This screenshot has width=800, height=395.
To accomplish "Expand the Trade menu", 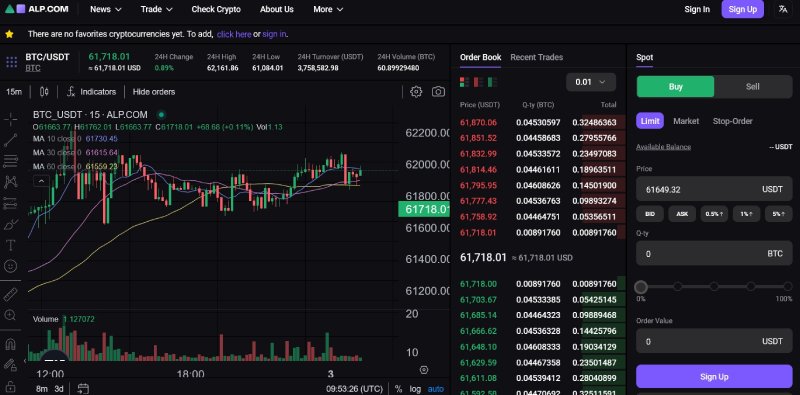I will coord(157,9).
